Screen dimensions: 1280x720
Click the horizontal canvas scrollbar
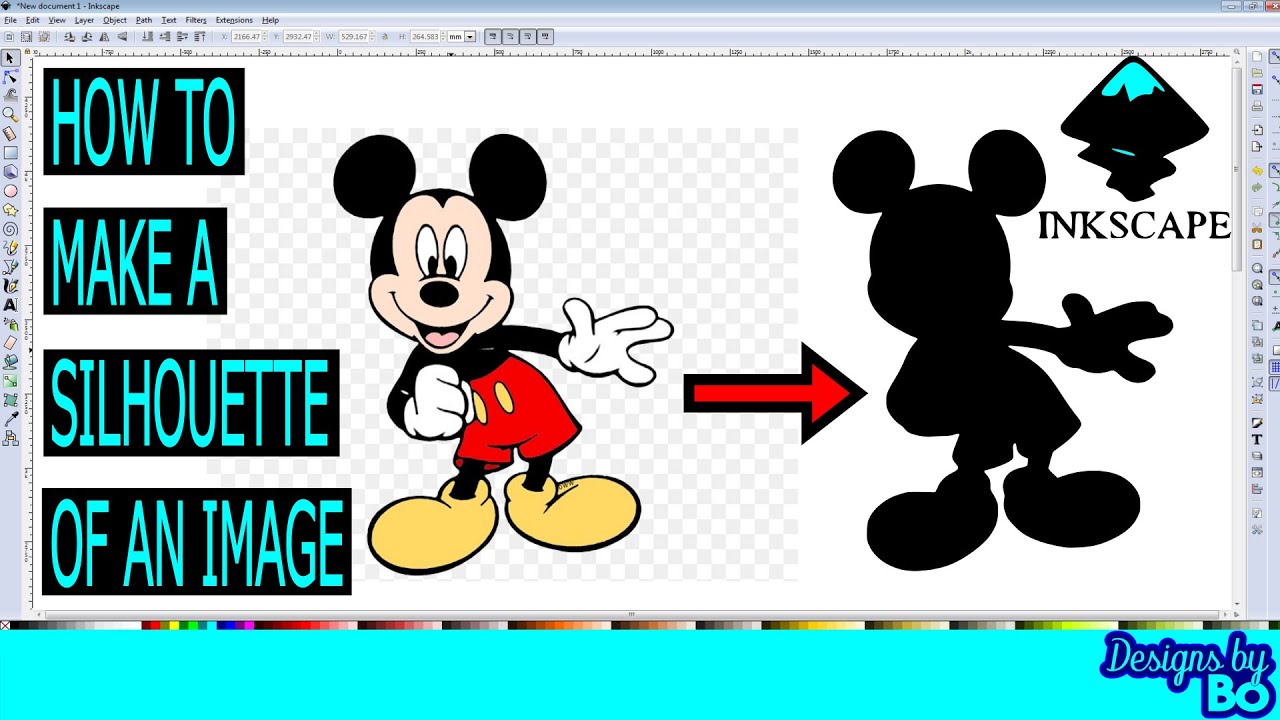pyautogui.click(x=630, y=614)
